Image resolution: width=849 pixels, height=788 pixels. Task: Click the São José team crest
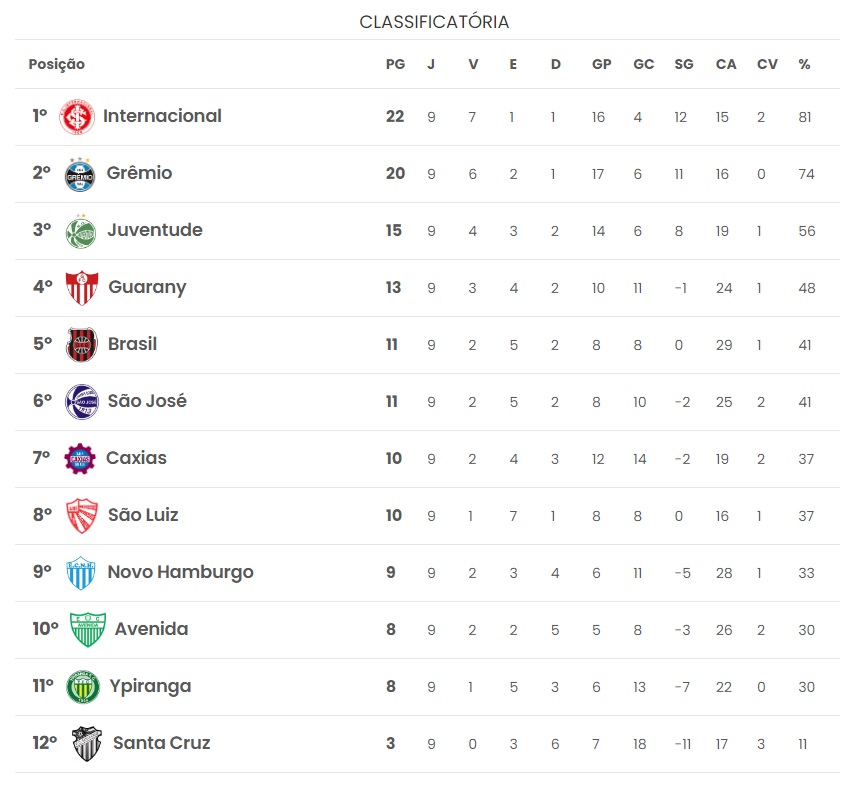(x=82, y=402)
